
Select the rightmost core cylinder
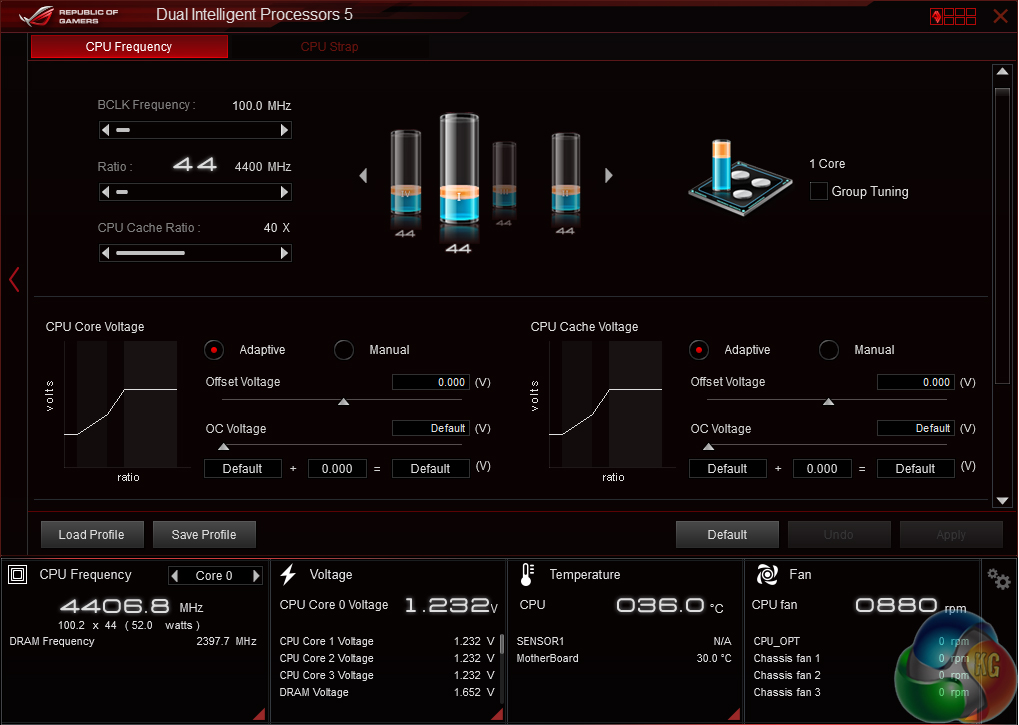click(x=565, y=173)
